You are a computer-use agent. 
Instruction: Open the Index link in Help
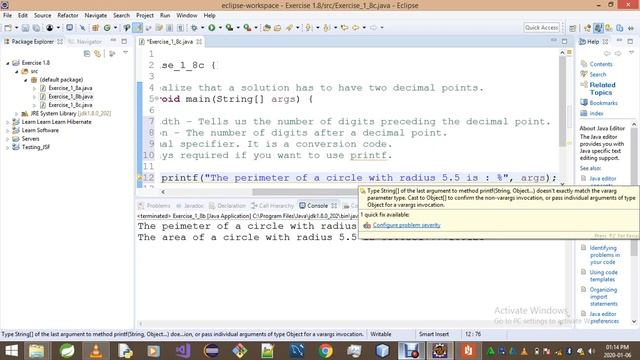596,113
